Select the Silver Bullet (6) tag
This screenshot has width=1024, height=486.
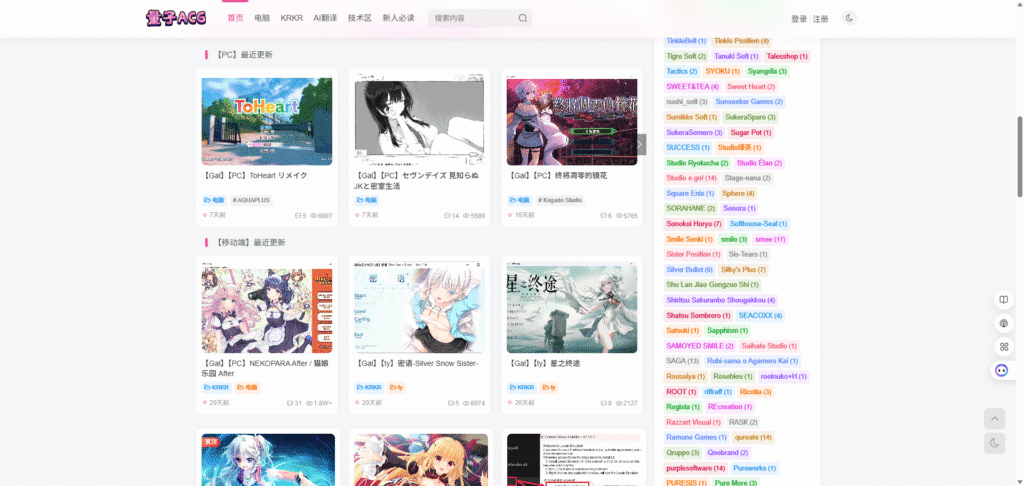tap(690, 269)
